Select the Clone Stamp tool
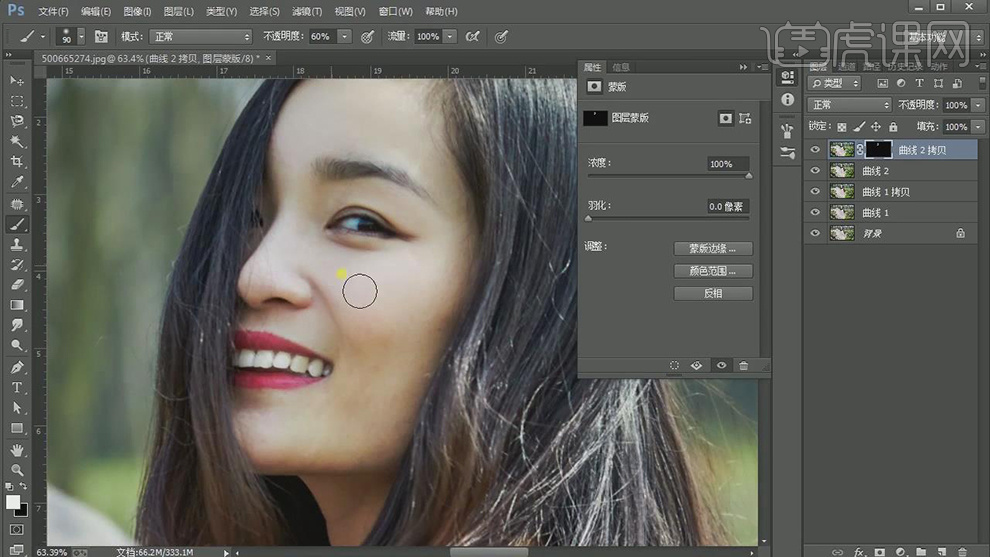 click(17, 244)
